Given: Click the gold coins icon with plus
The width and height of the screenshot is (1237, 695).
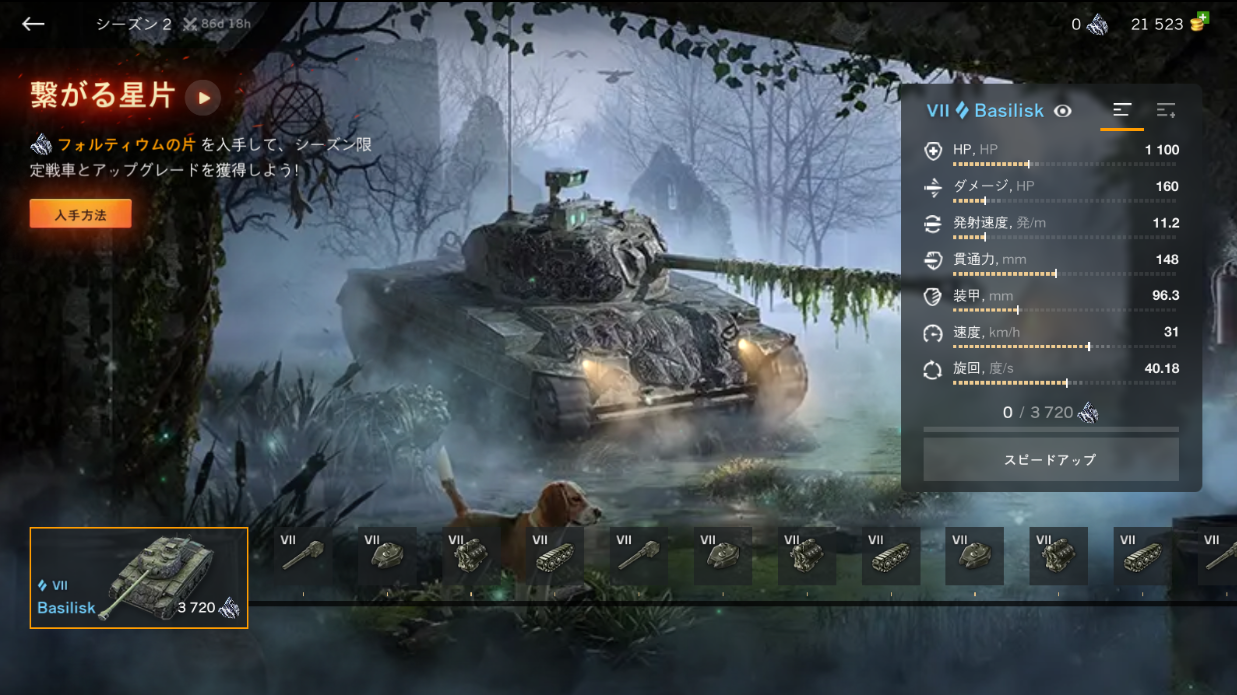Looking at the screenshot, I should coord(1199,23).
